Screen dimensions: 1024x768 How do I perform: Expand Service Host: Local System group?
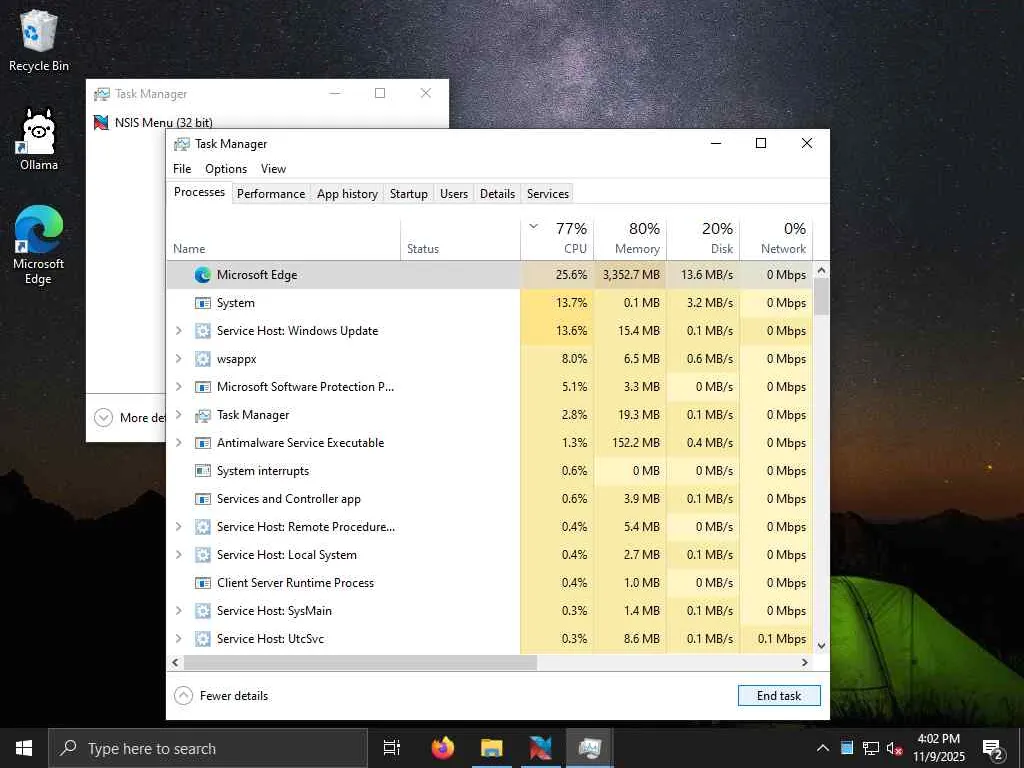pyautogui.click(x=179, y=554)
